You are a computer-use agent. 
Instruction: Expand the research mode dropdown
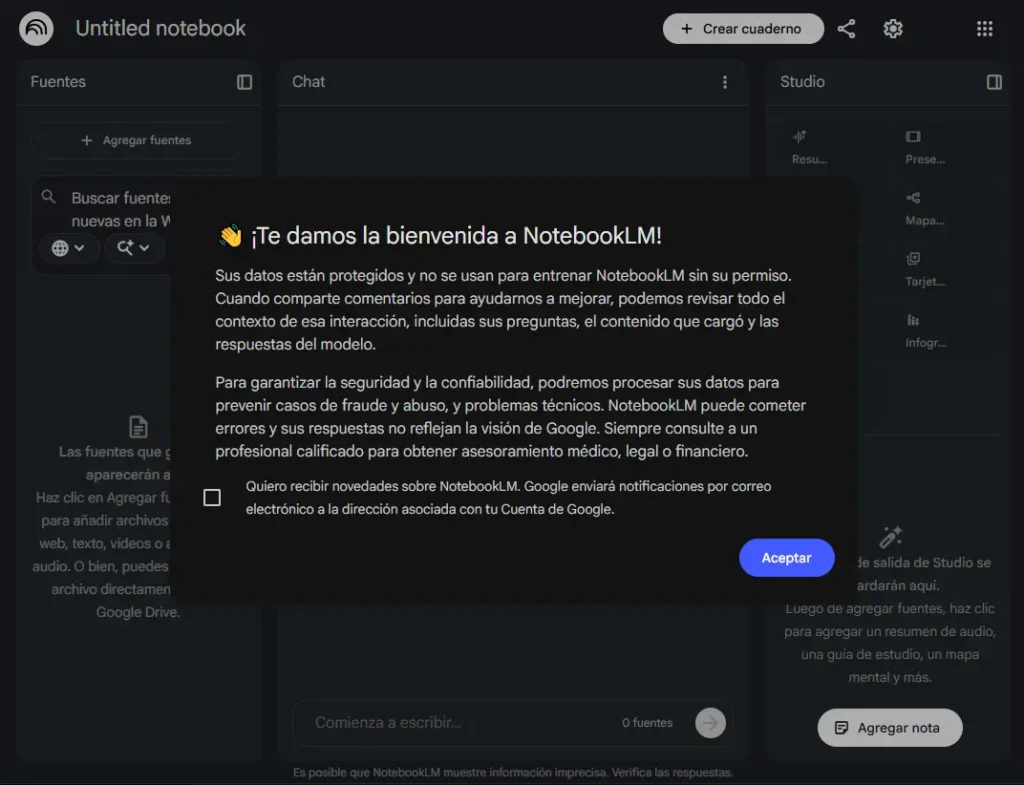pos(133,248)
